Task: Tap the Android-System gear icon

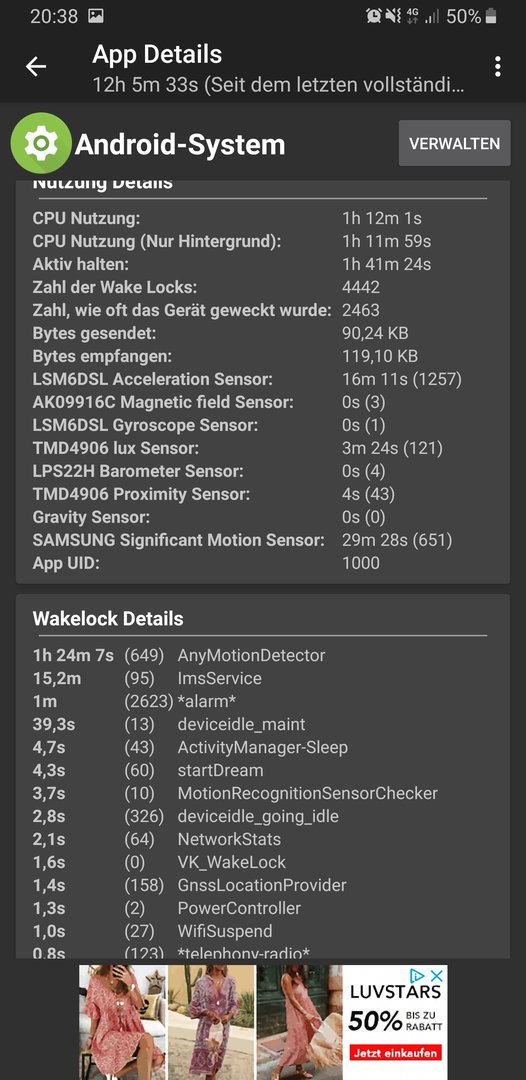Action: (x=41, y=143)
